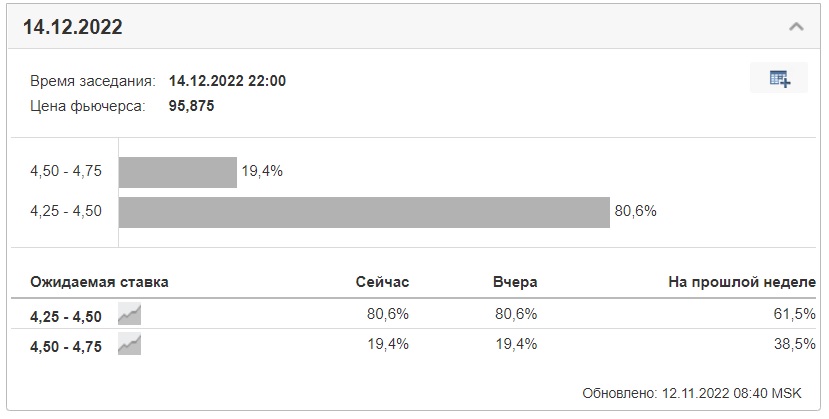The height and width of the screenshot is (419, 829).
Task: Select the 4,25 - 4,50 table row label
Action: click(x=66, y=316)
